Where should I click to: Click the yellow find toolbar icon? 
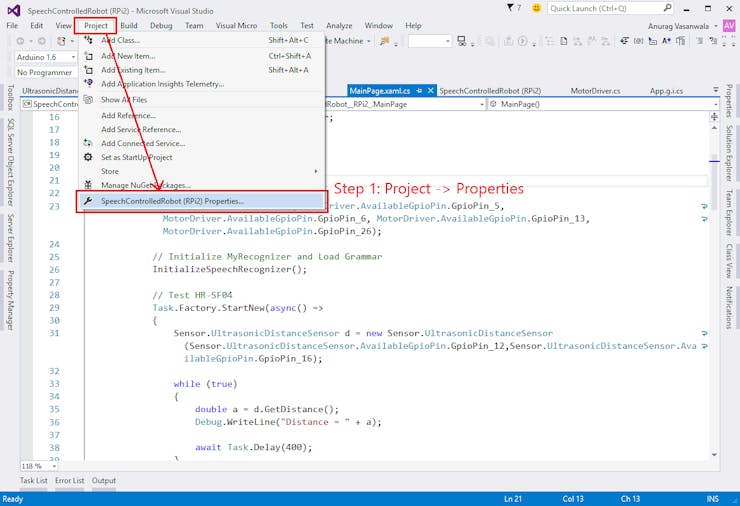tap(385, 41)
